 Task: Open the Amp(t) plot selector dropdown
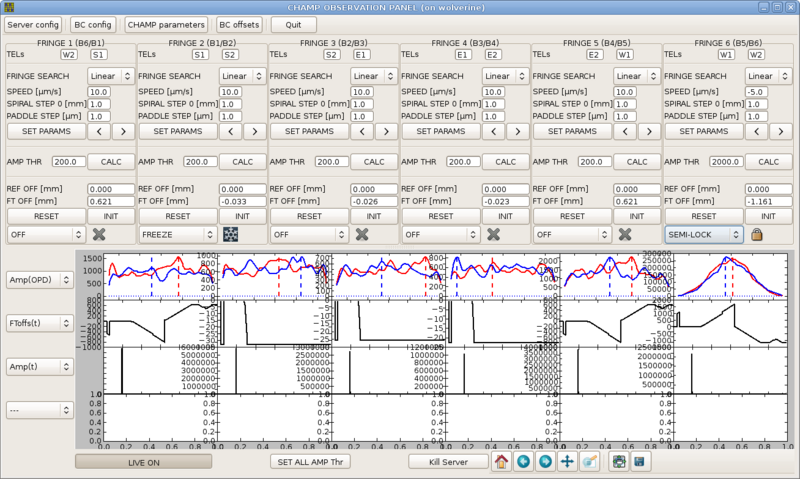point(40,366)
